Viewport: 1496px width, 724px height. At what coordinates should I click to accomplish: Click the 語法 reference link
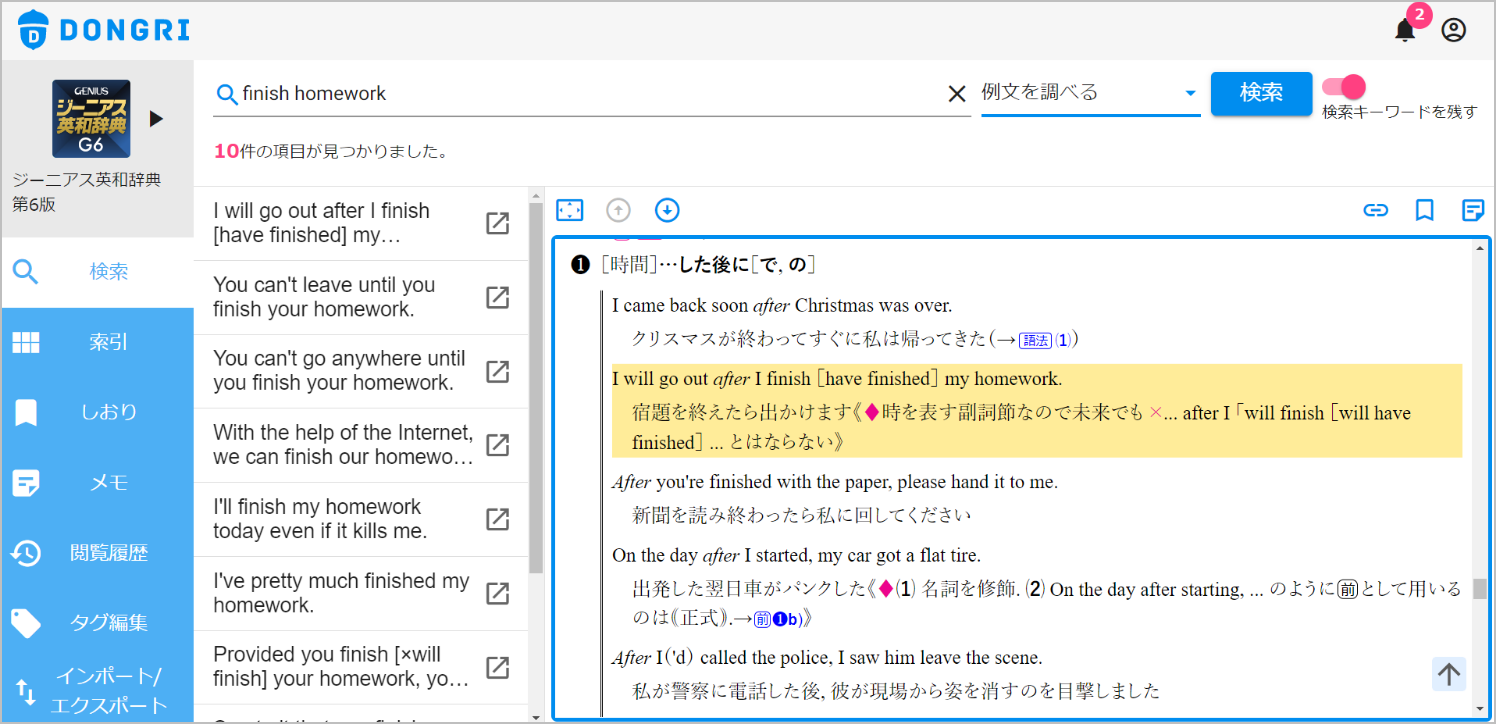tap(1036, 340)
